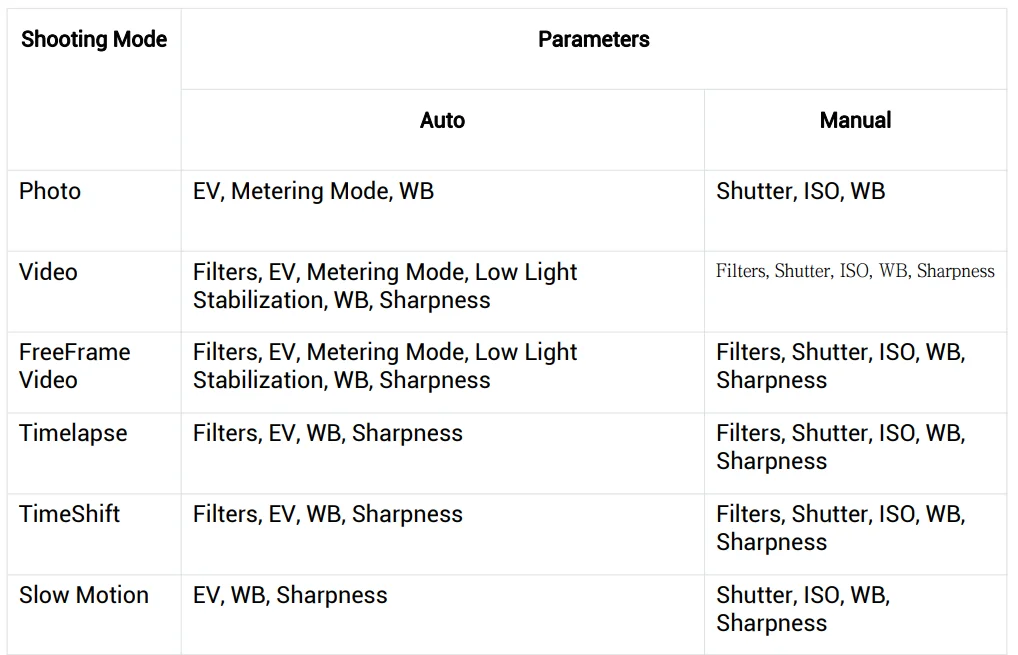Click TimeShift's Auto parameters cell

(327, 514)
